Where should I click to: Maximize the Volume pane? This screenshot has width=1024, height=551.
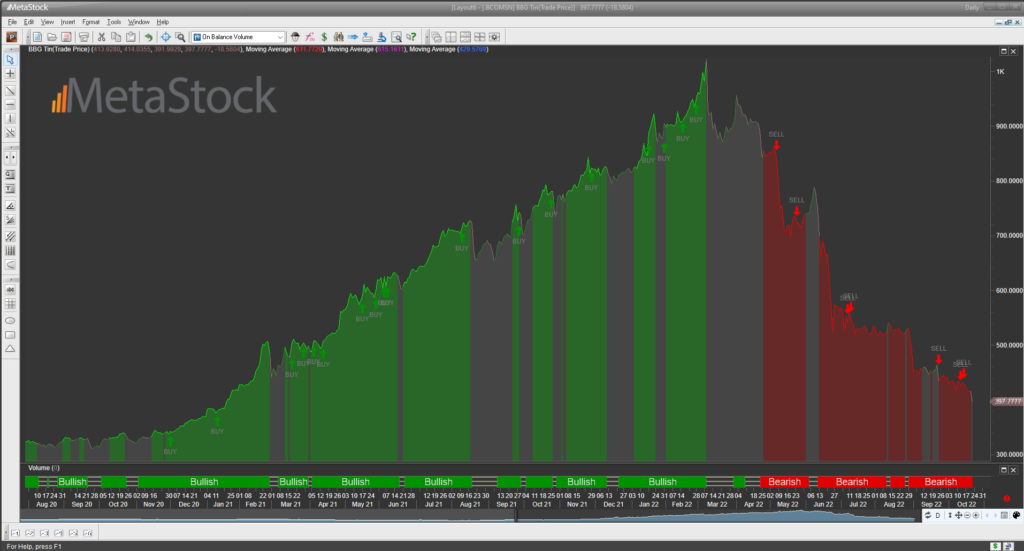[x=1004, y=467]
